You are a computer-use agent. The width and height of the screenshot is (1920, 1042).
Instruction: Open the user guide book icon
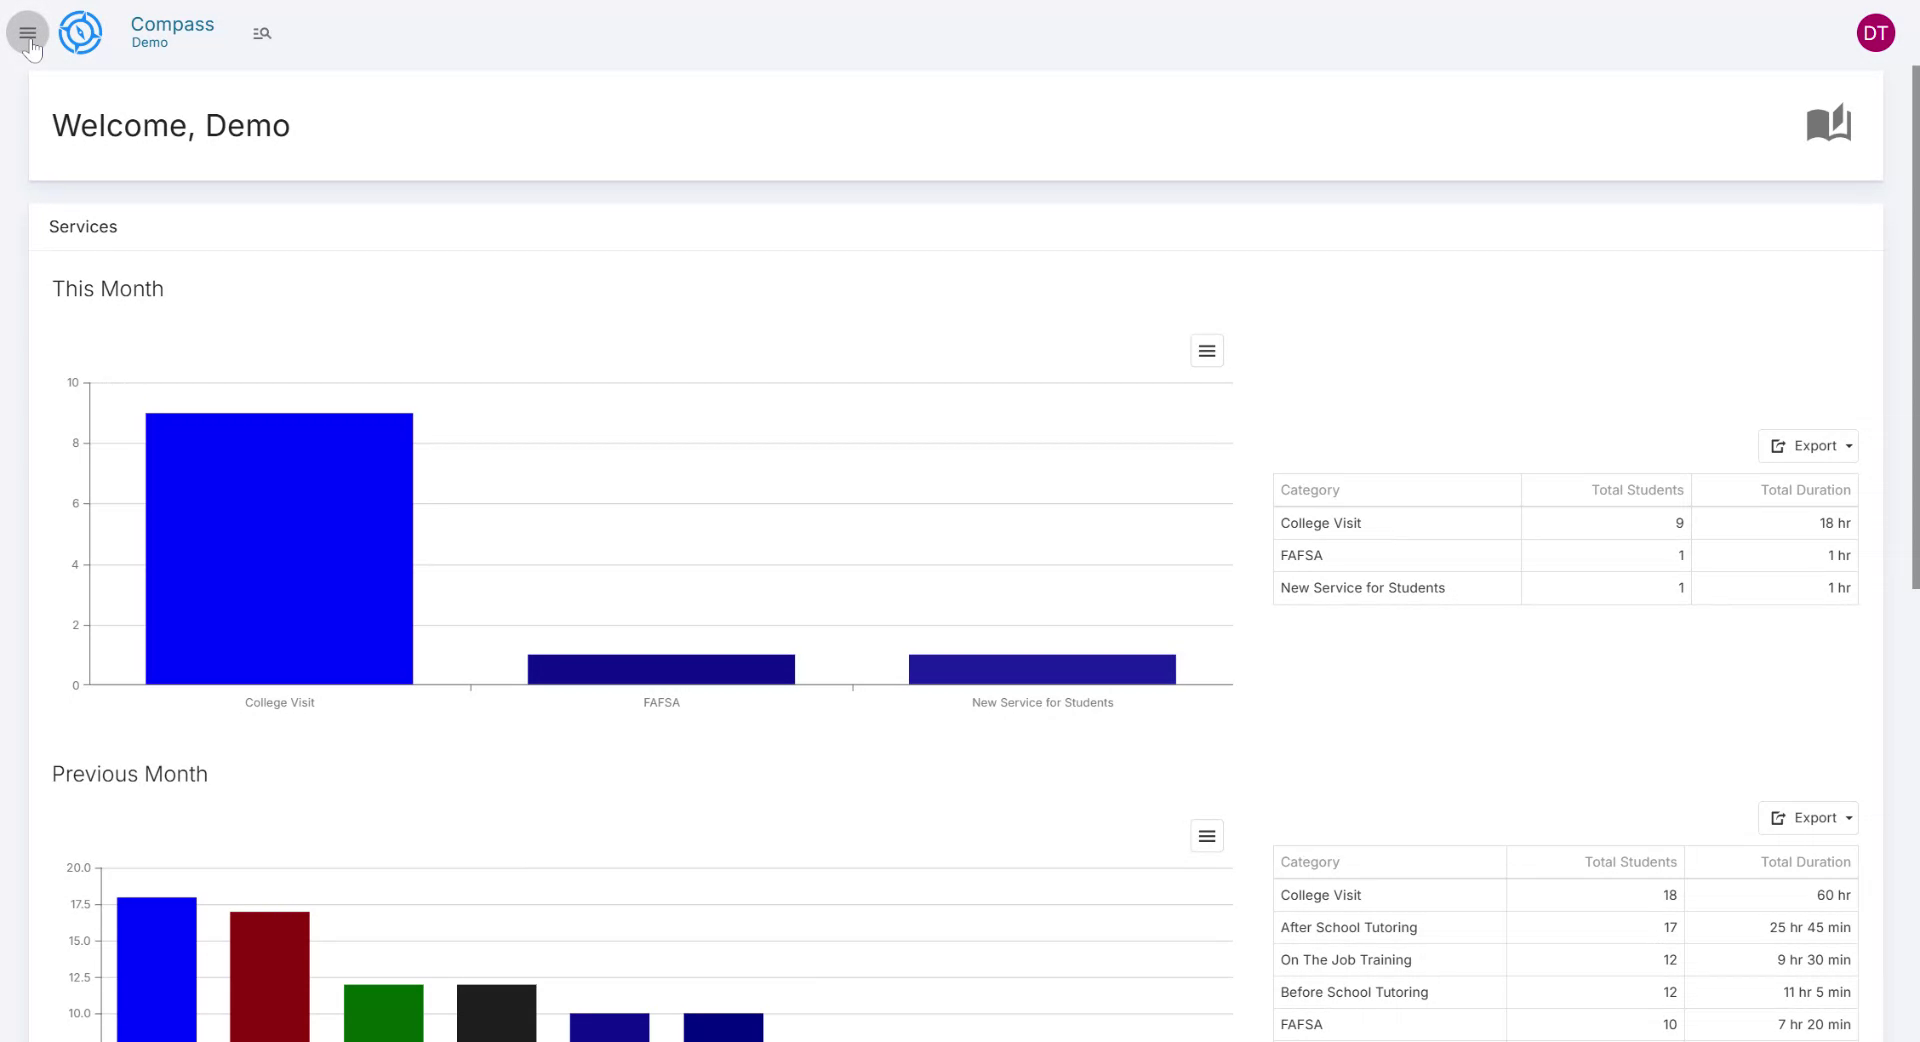1829,123
